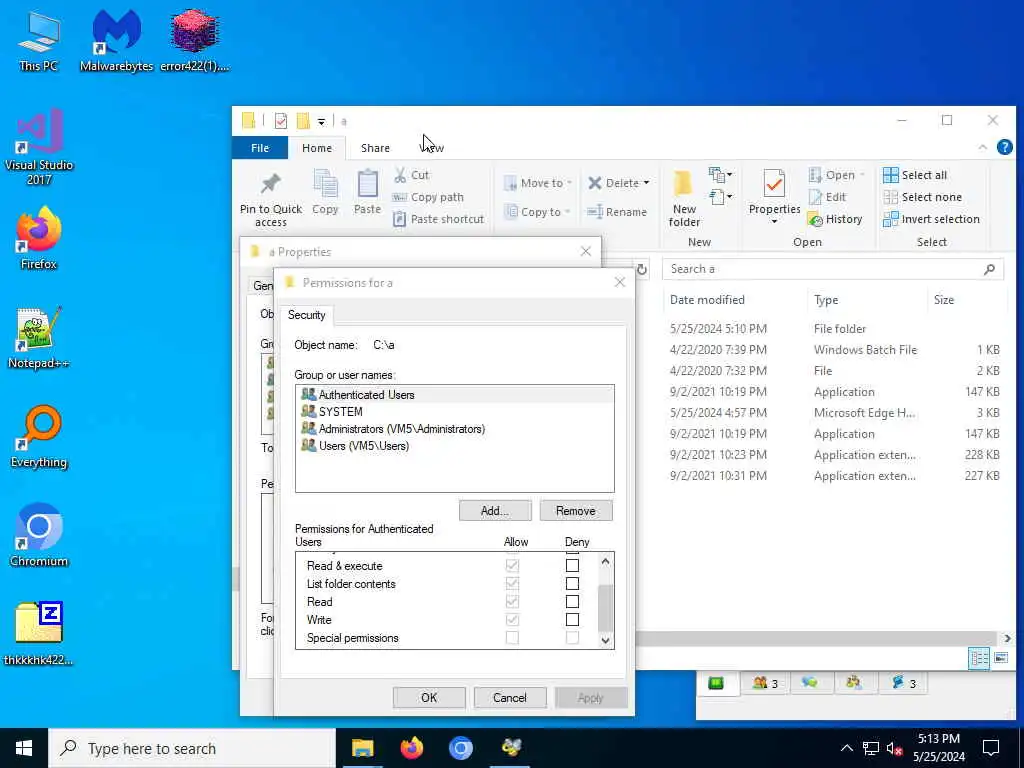Click OK in Permissions dialog
The width and height of the screenshot is (1024, 768).
click(429, 697)
